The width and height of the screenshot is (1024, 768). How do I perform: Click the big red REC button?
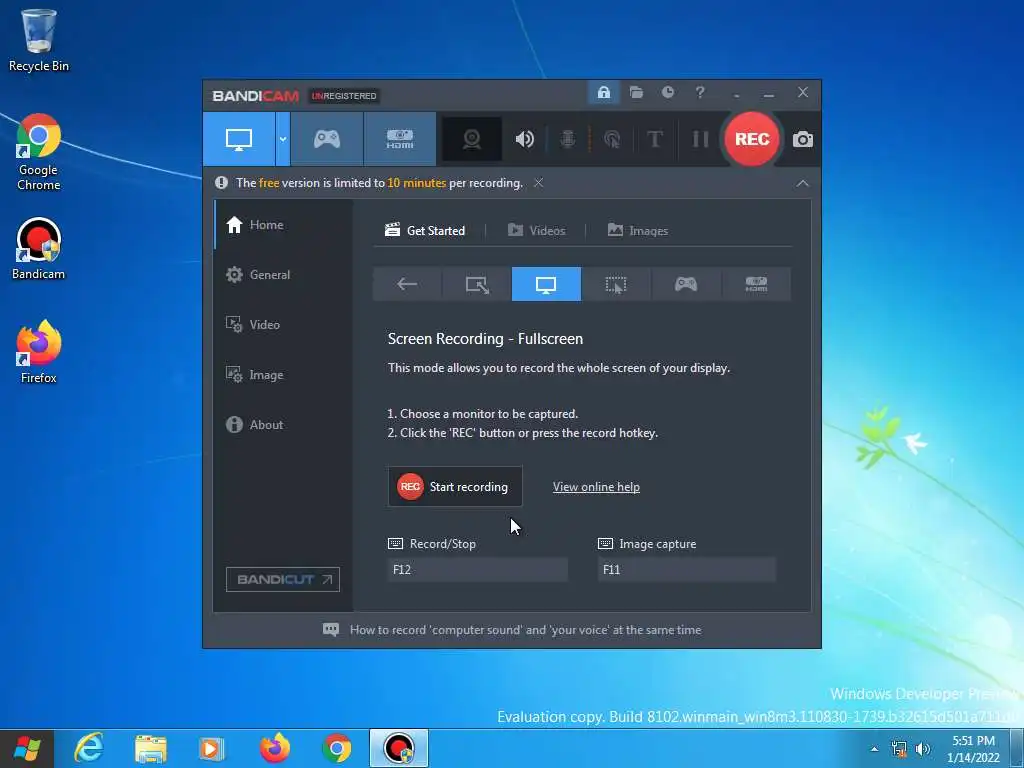(x=752, y=139)
